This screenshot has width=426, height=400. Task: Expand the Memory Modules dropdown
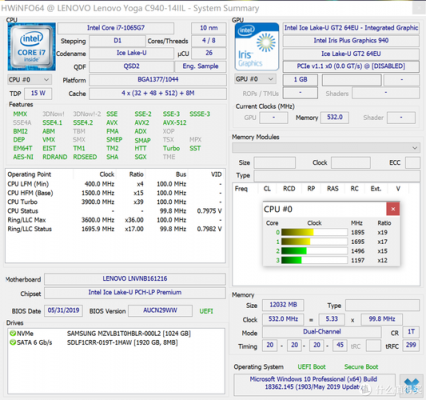[x=326, y=148]
